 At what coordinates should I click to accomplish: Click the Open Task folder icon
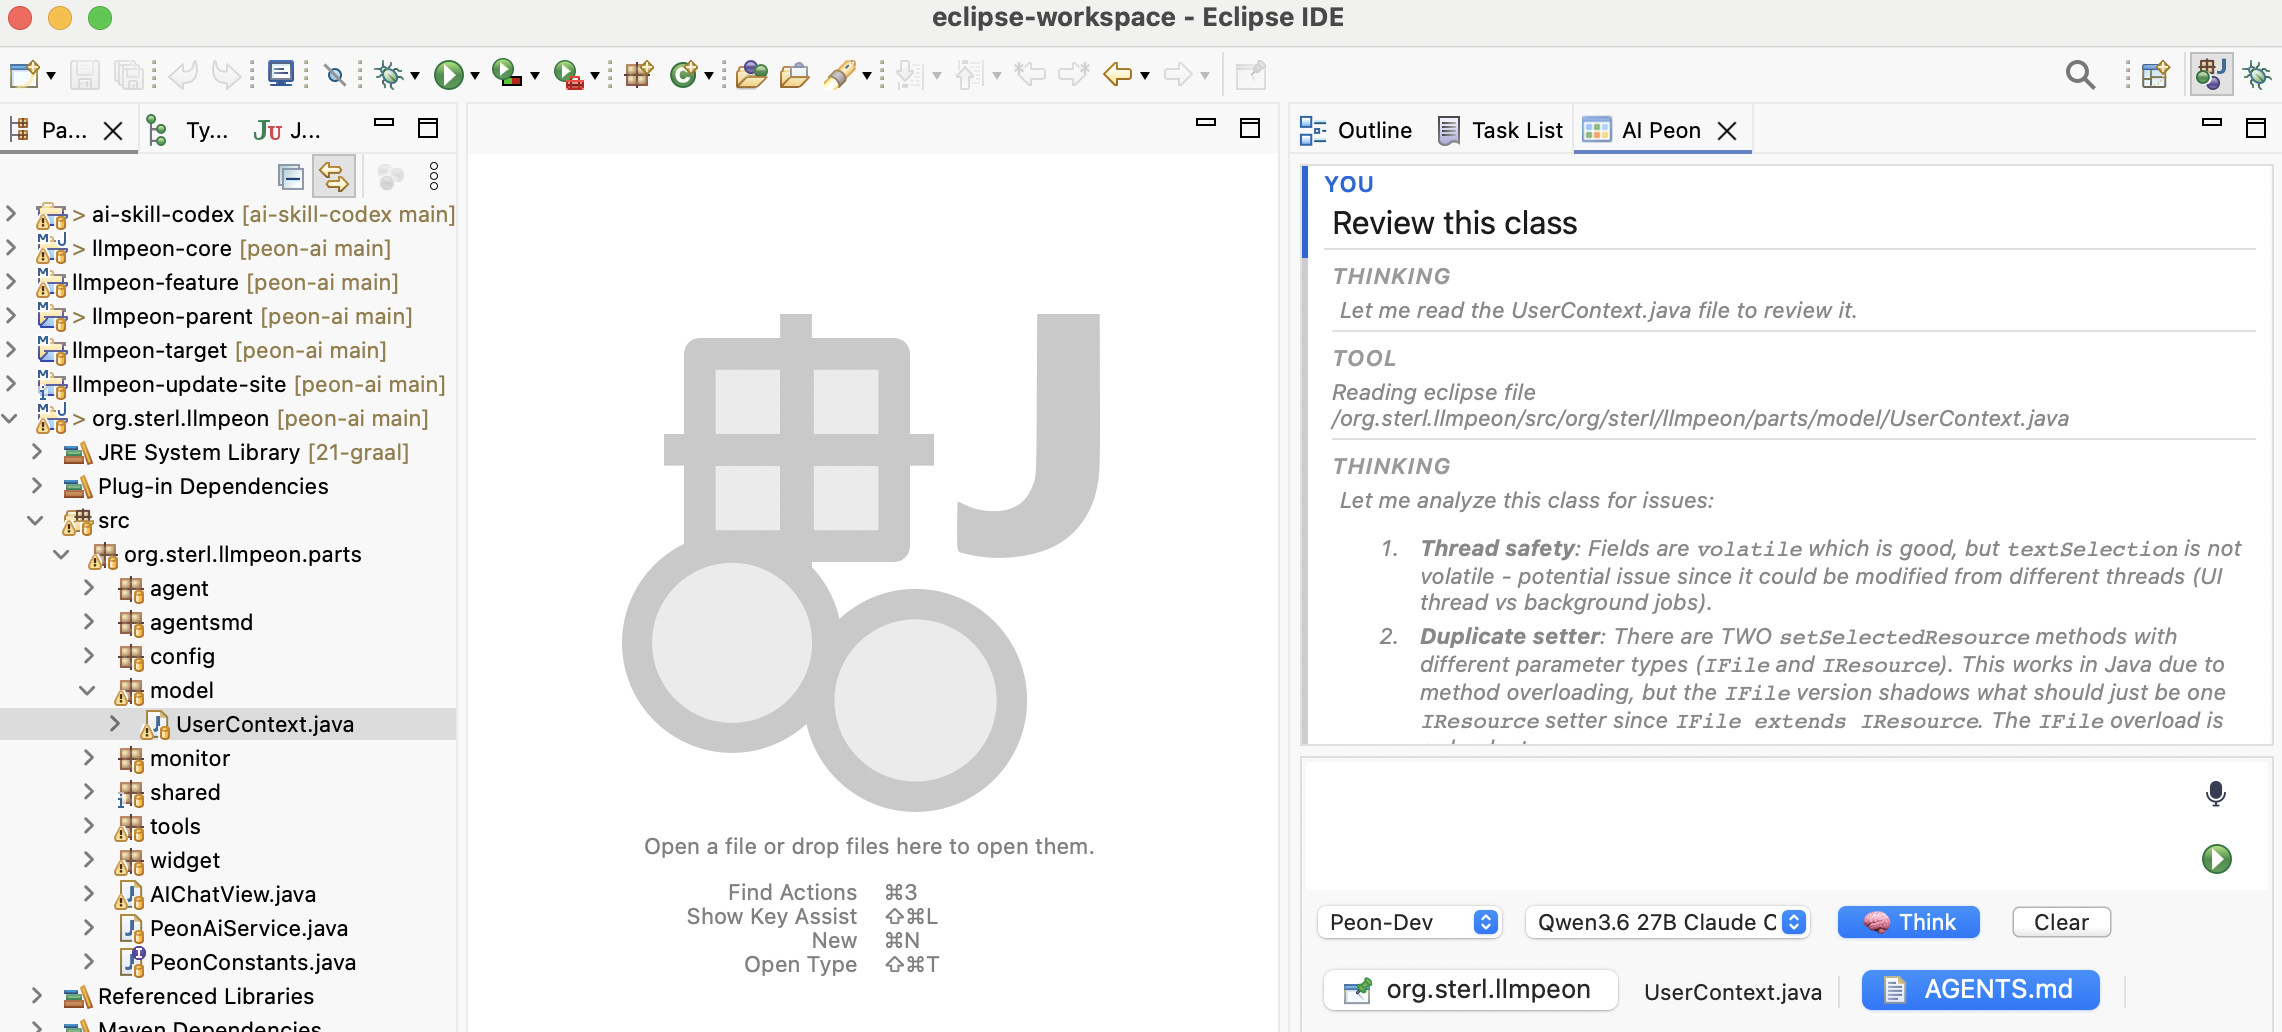pos(794,74)
